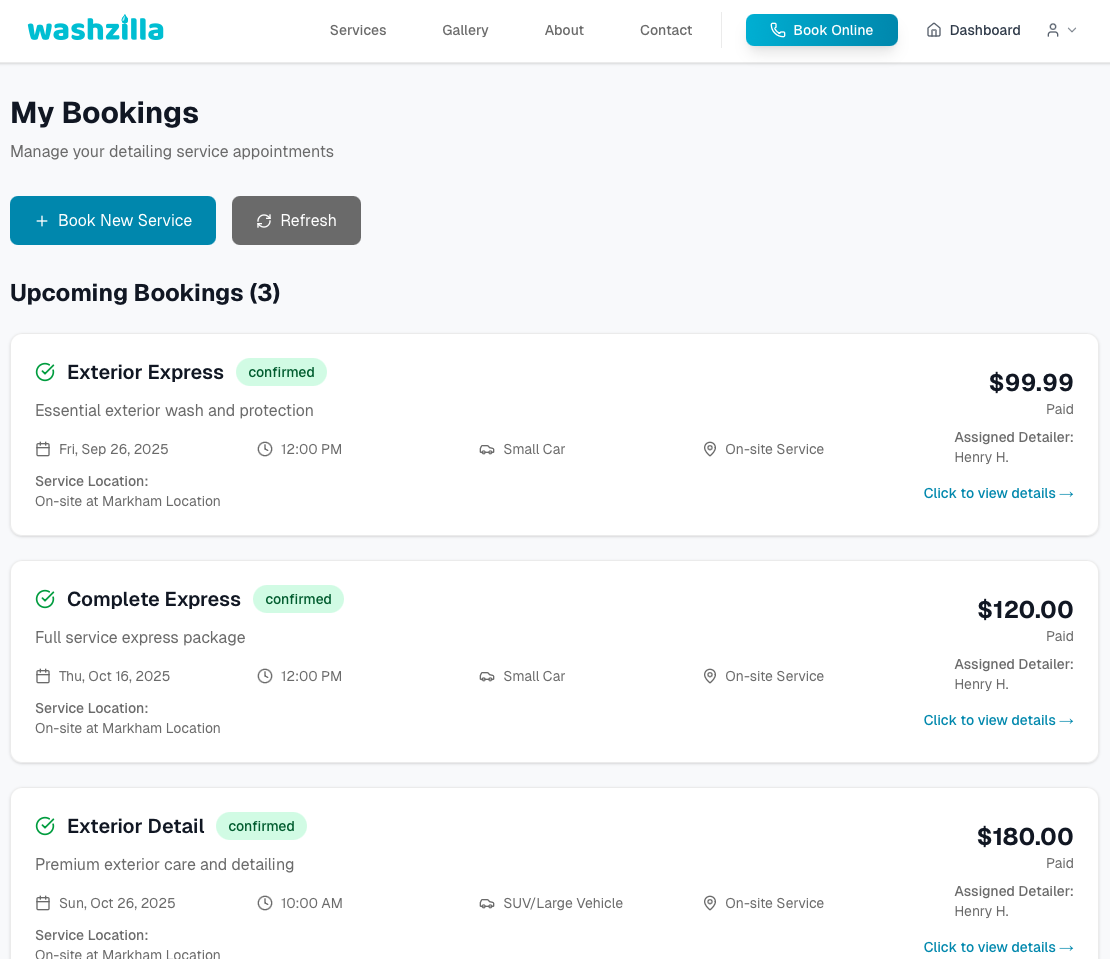The width and height of the screenshot is (1110, 959).
Task: Click the calendar icon next to Sep 26
Action: click(x=43, y=449)
